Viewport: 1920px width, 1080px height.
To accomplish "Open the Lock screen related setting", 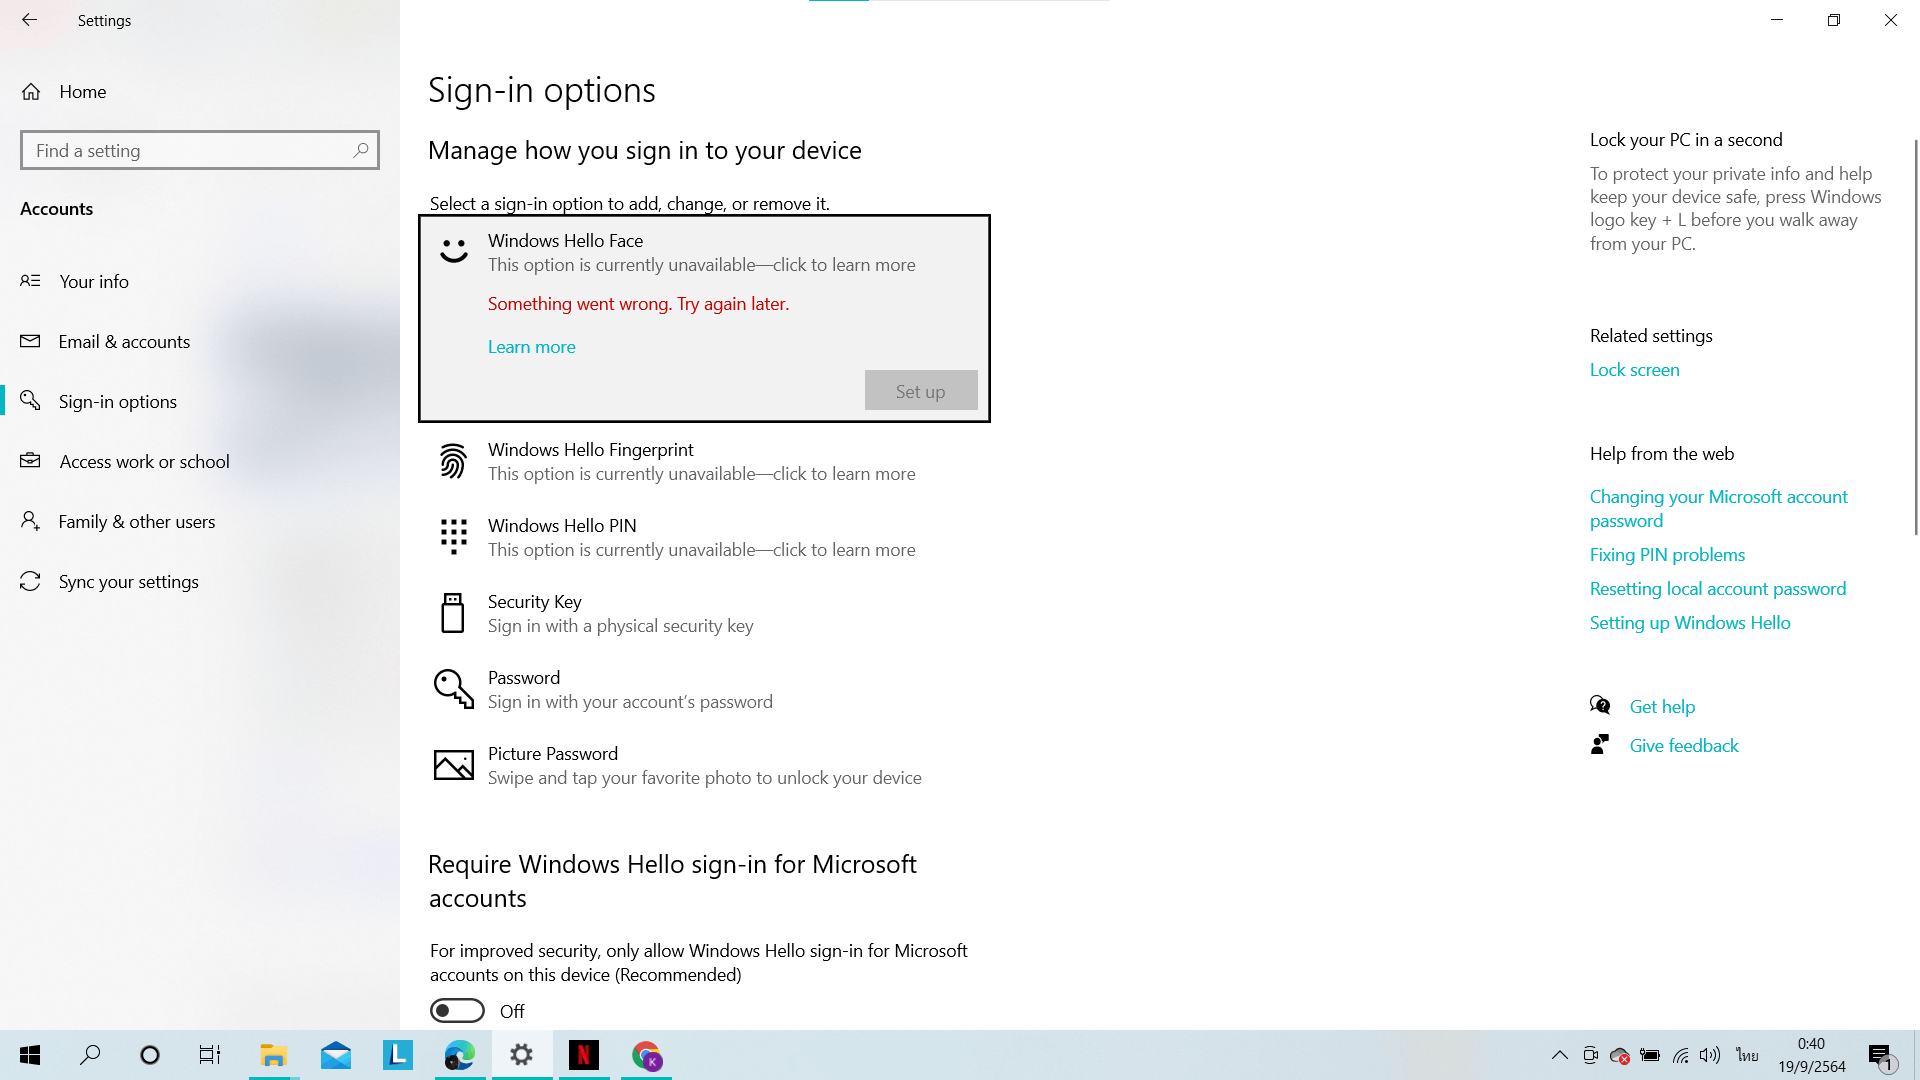I will (1634, 370).
